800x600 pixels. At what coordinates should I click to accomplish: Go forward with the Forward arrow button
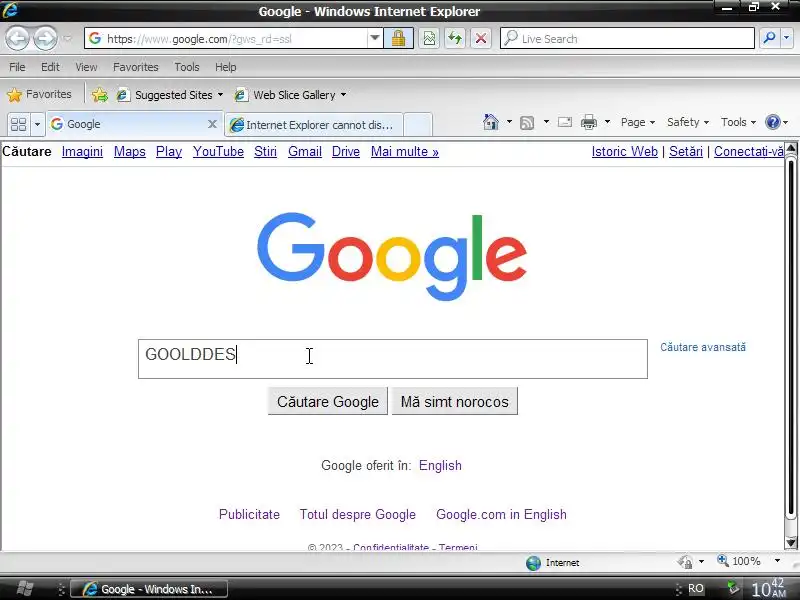(x=45, y=38)
